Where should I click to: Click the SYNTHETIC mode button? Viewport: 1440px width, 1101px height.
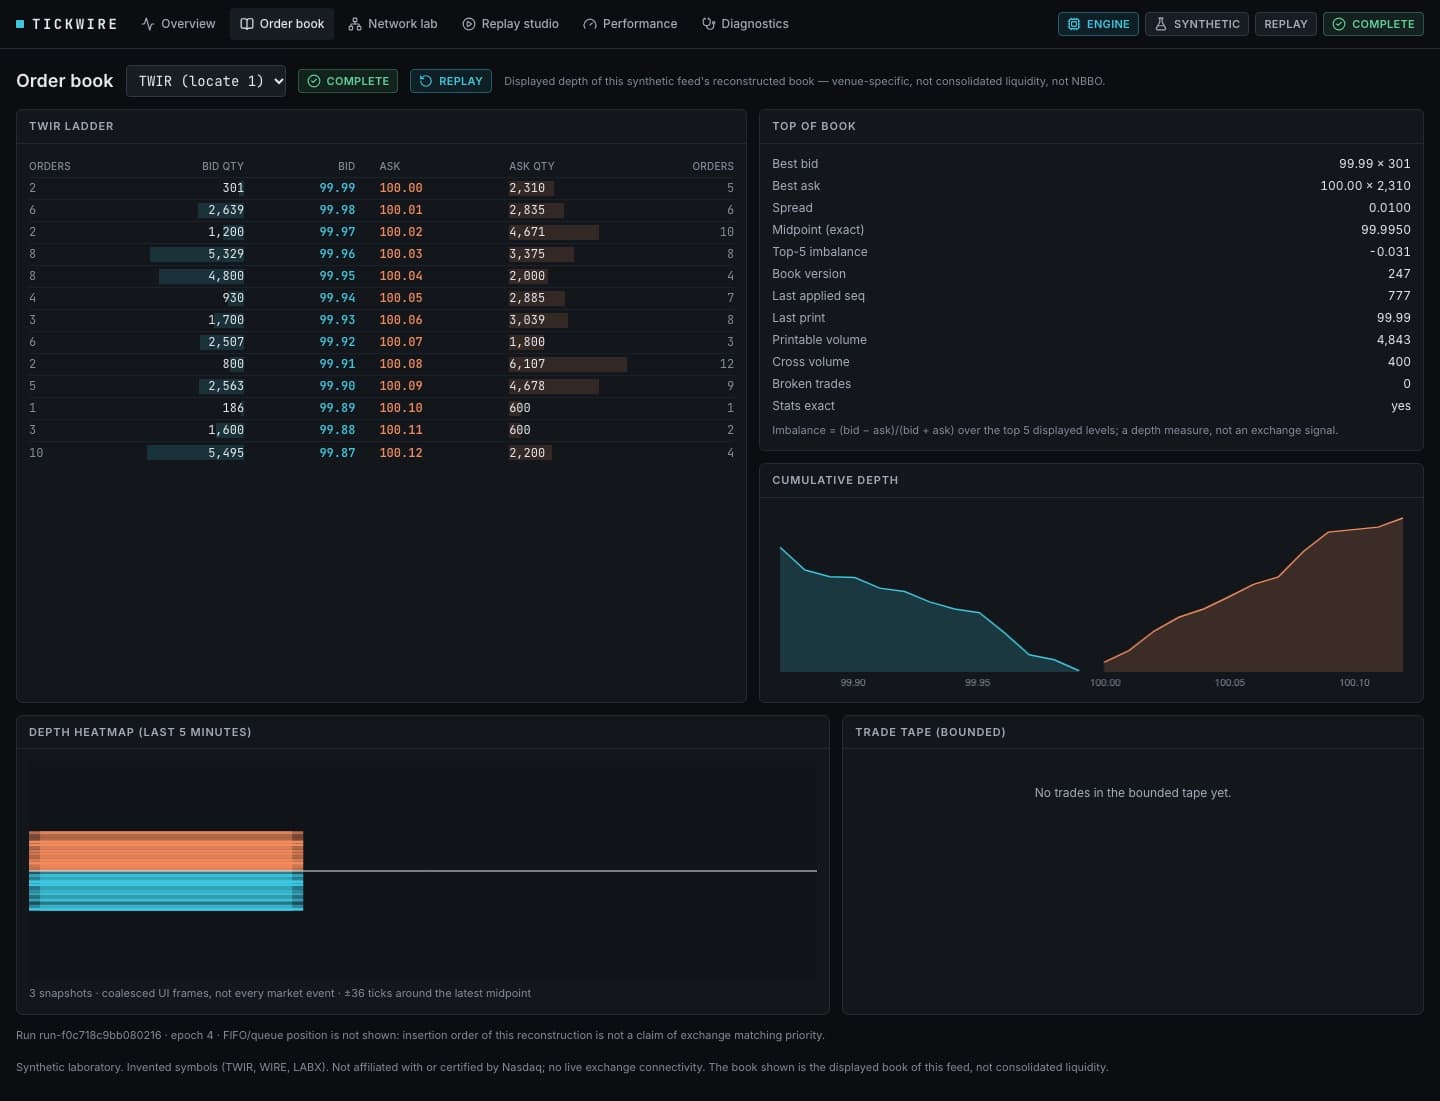pyautogui.click(x=1197, y=24)
